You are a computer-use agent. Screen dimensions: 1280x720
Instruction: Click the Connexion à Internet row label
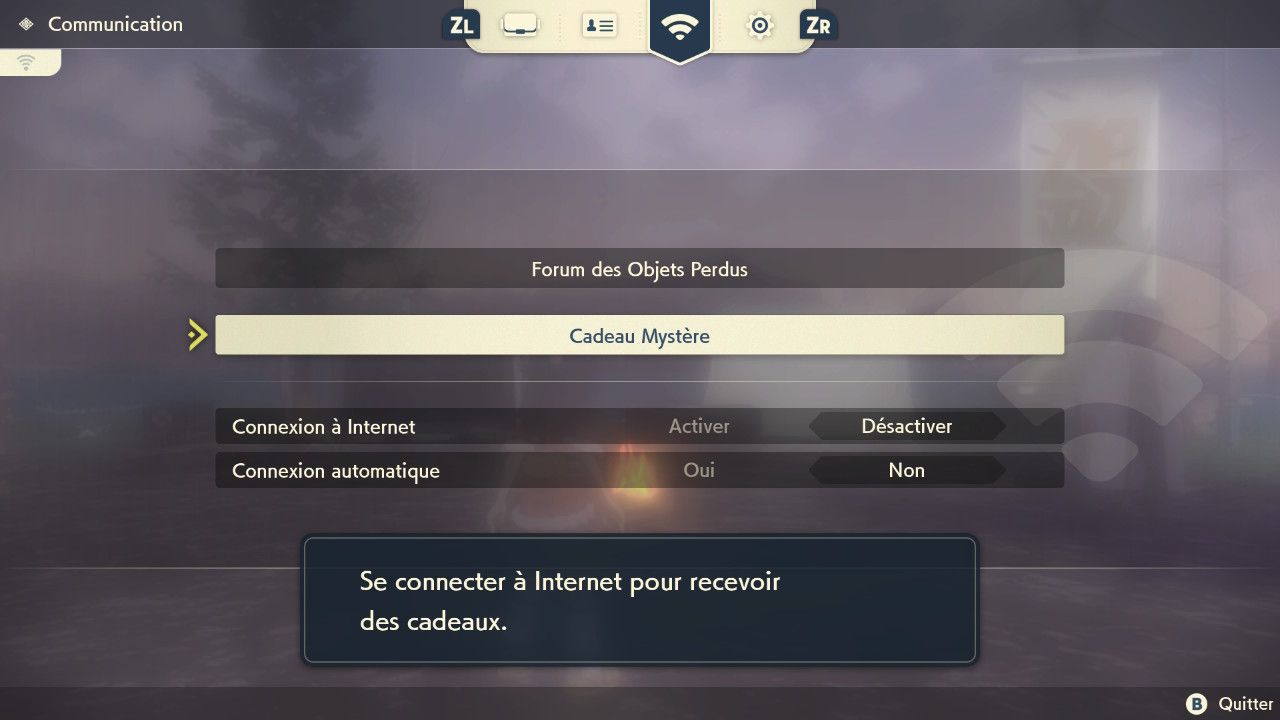pos(323,427)
